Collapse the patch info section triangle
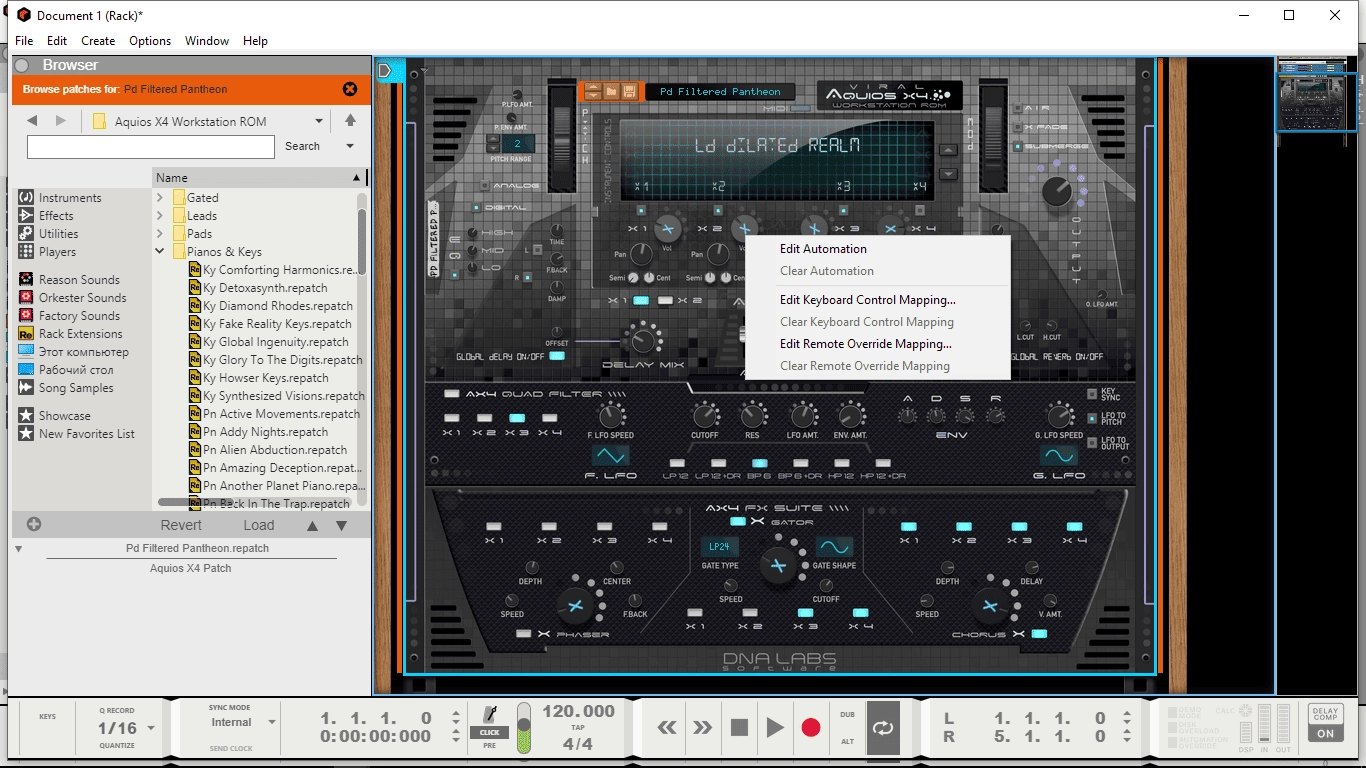Image resolution: width=1366 pixels, height=768 pixels. click(18, 549)
